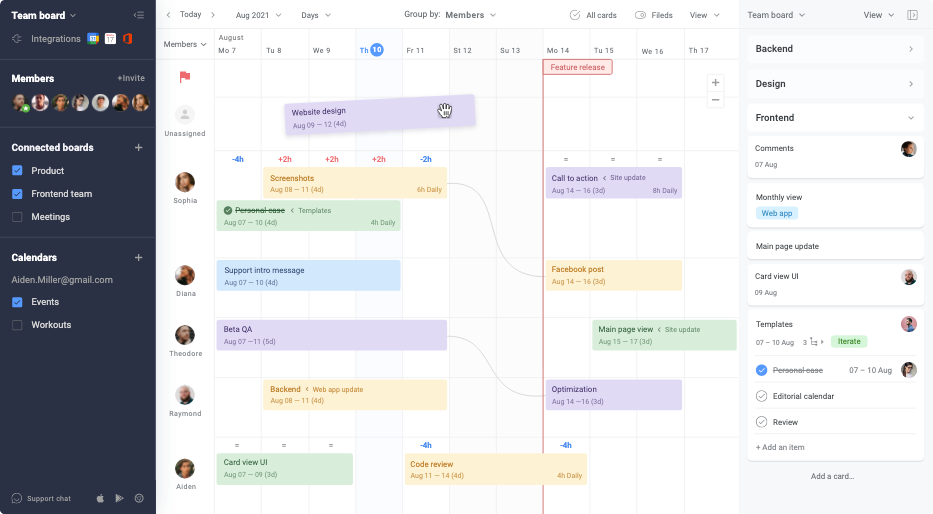Open Members column header dropdown

tap(185, 44)
